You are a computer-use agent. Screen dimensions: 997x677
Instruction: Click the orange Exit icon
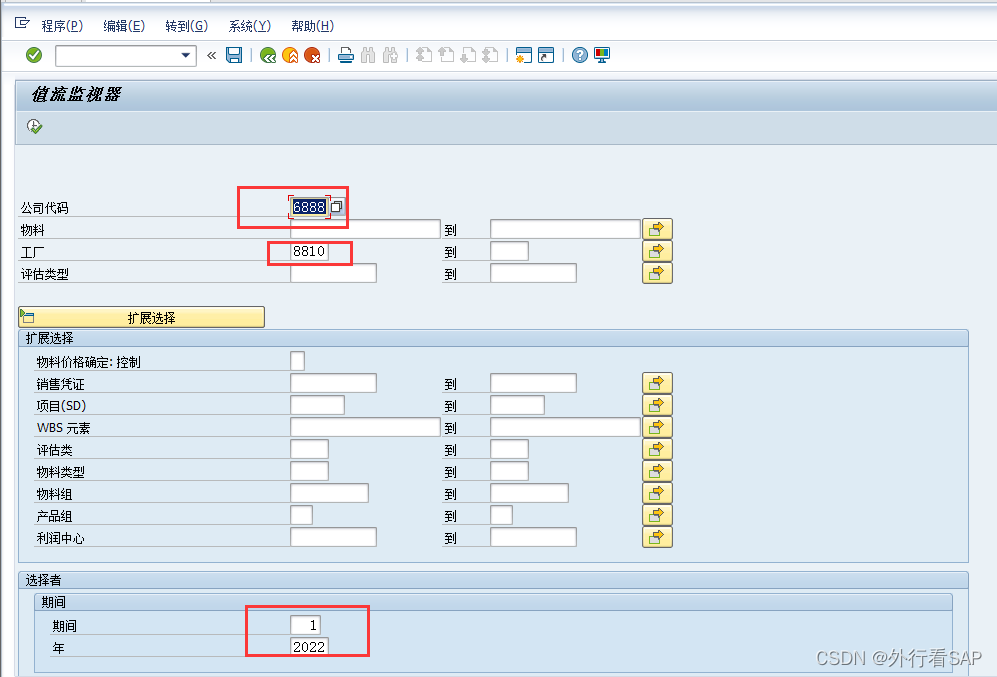pyautogui.click(x=290, y=56)
